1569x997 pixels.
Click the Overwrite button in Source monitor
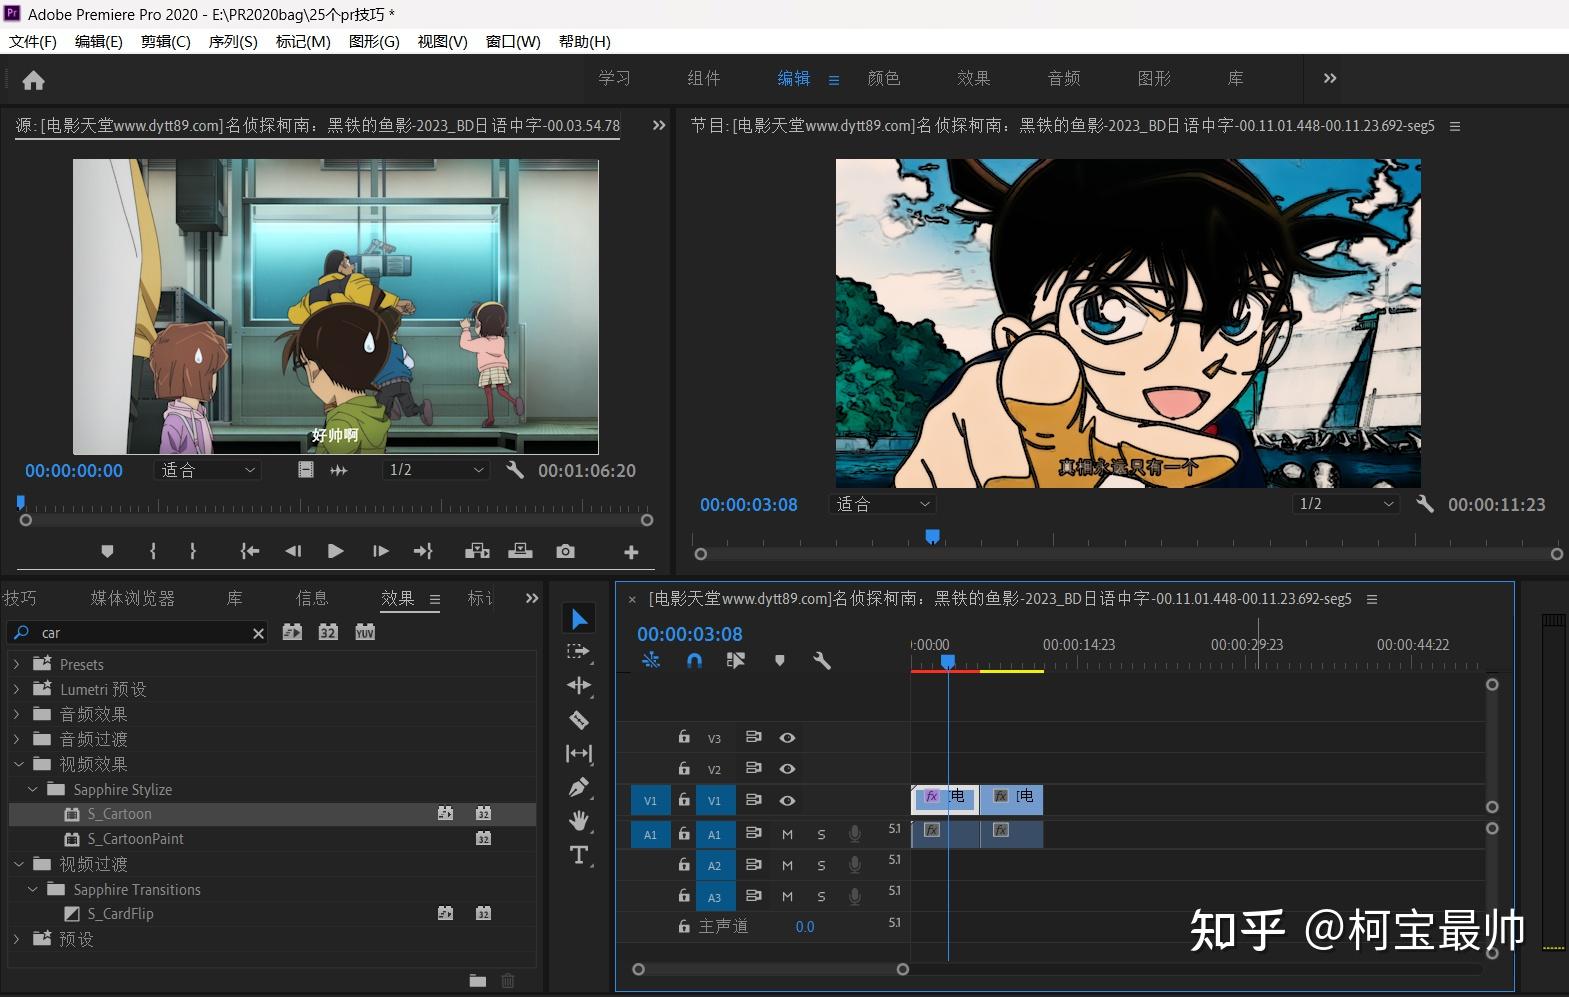[521, 551]
